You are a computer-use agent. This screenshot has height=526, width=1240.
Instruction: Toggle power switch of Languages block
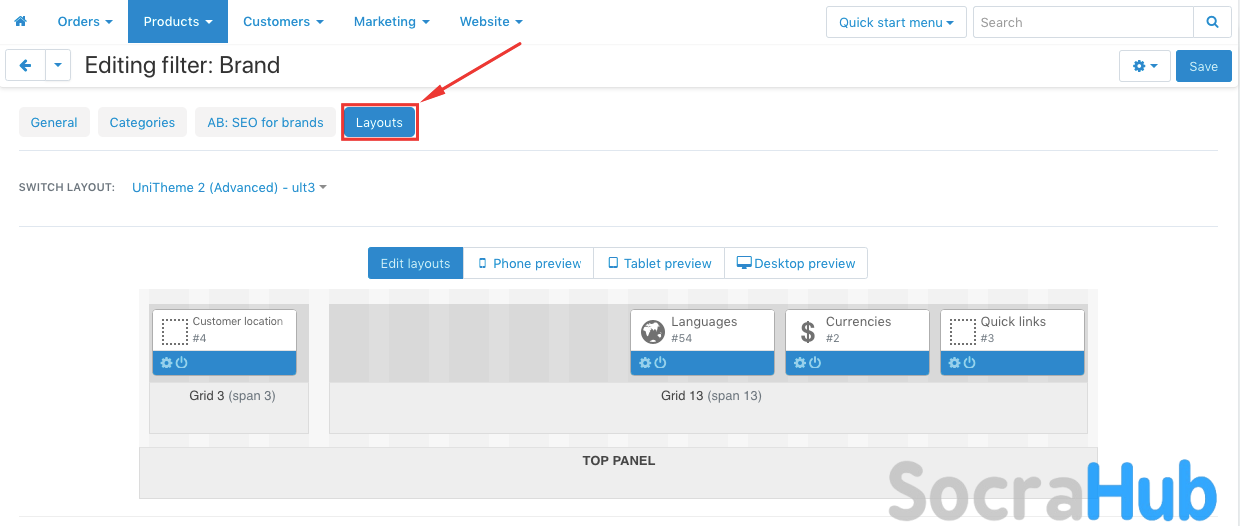660,363
